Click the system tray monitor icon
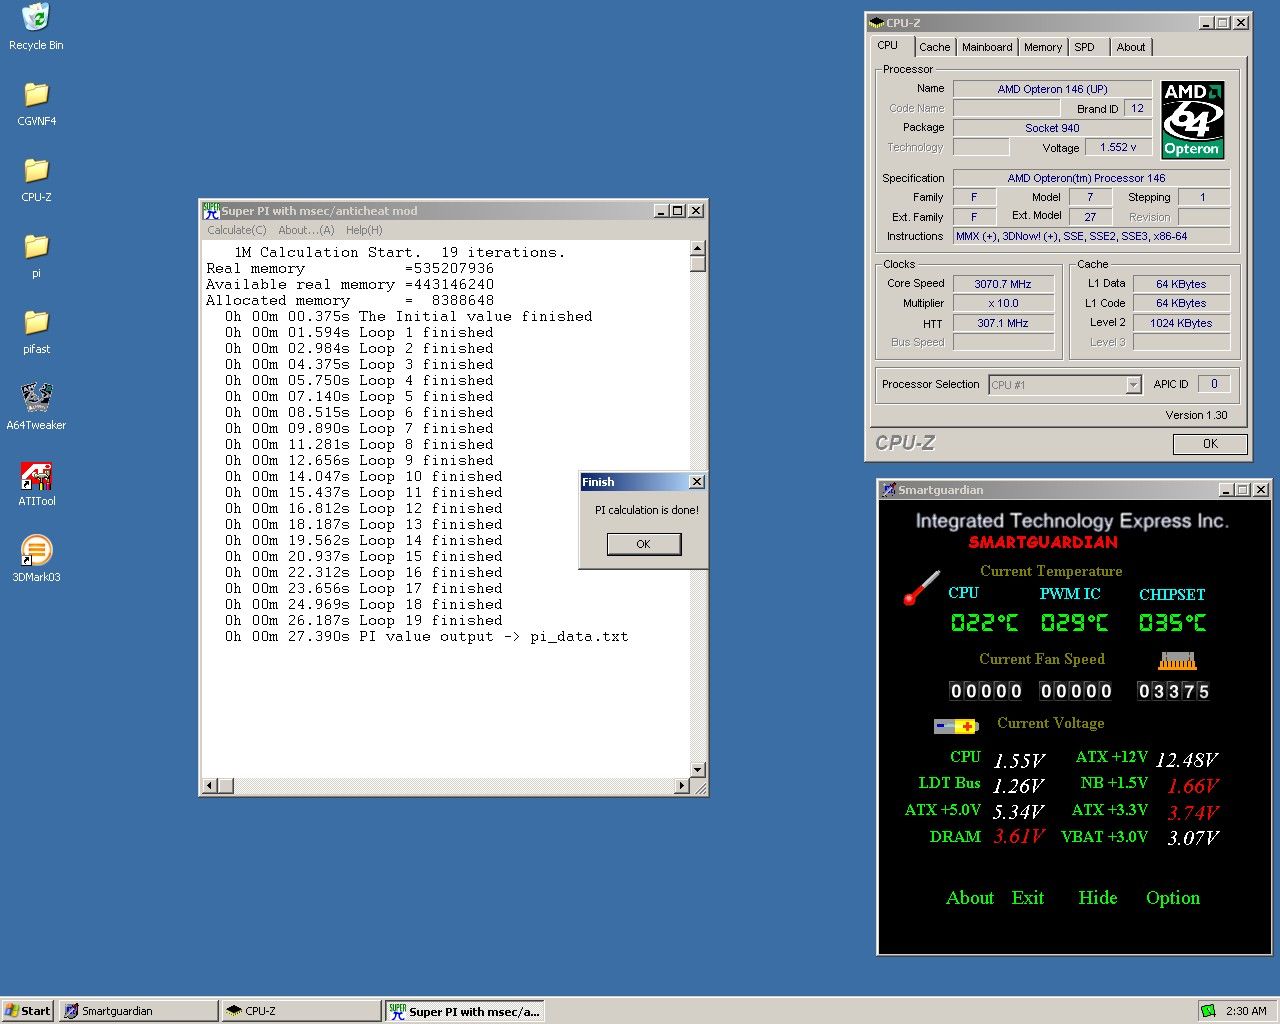The image size is (1280, 1024). pyautogui.click(x=1209, y=1011)
